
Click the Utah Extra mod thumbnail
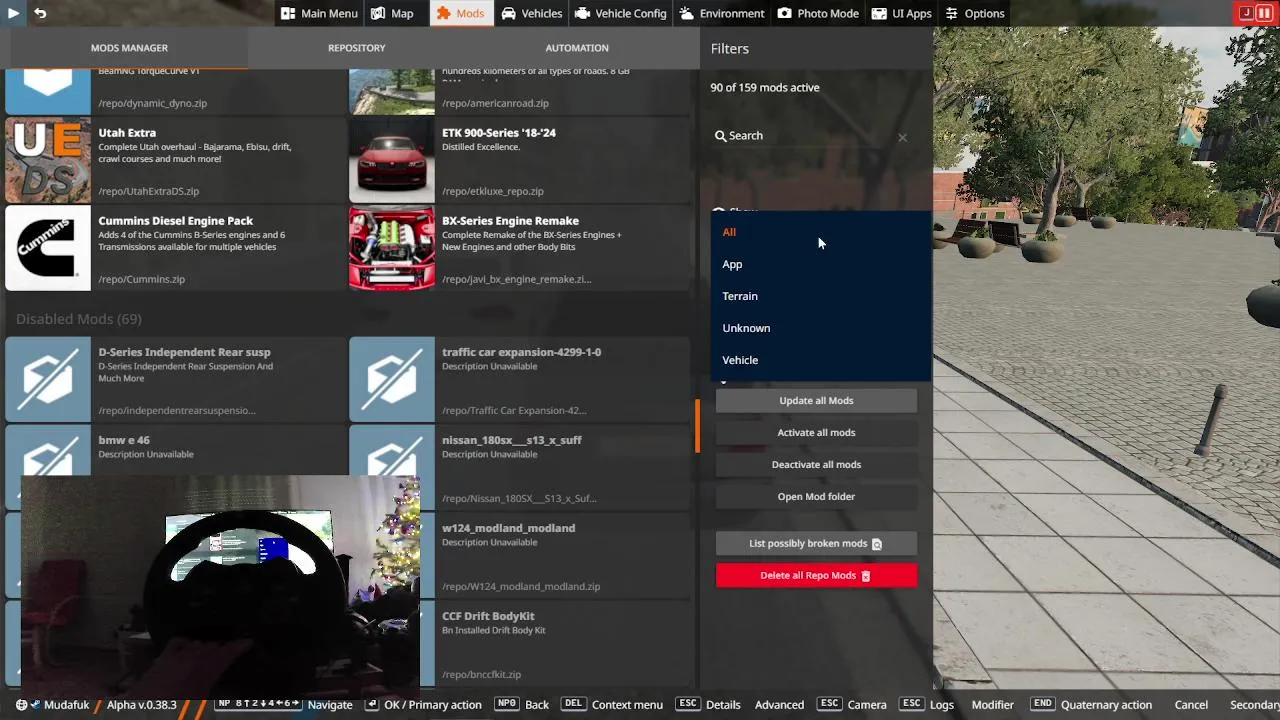[x=48, y=160]
